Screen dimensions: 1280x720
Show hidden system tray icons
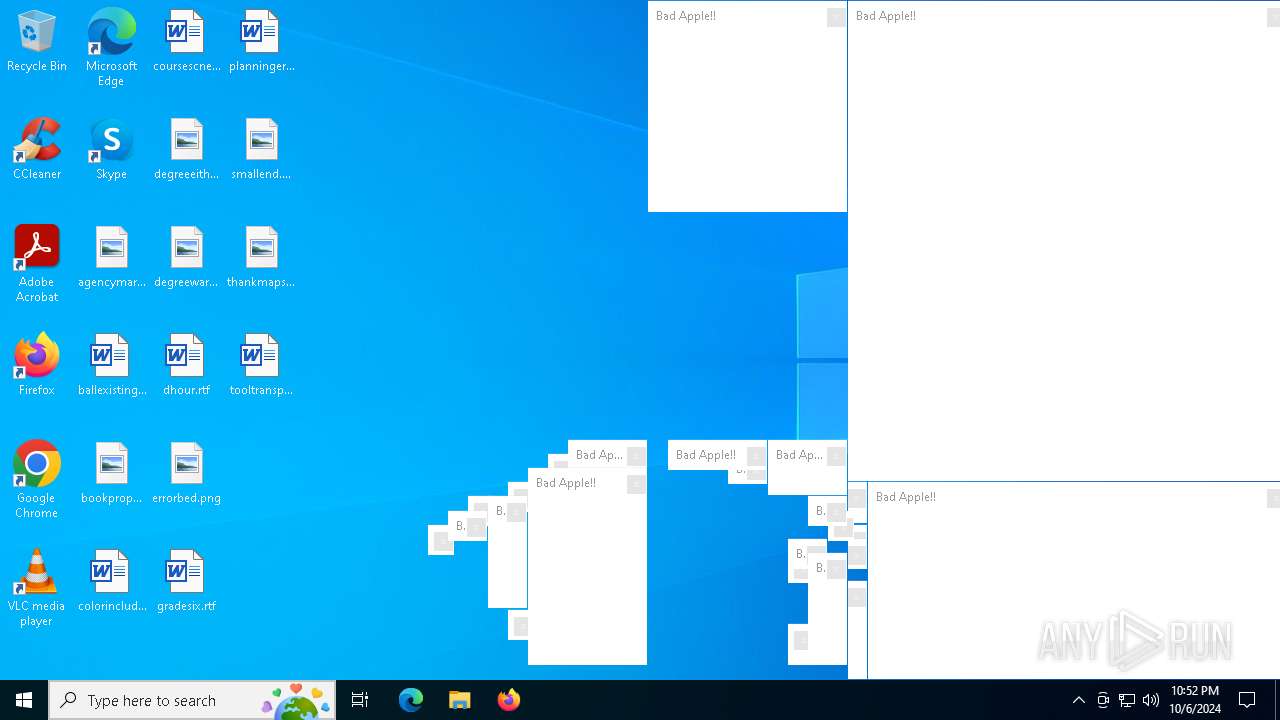pyautogui.click(x=1079, y=700)
